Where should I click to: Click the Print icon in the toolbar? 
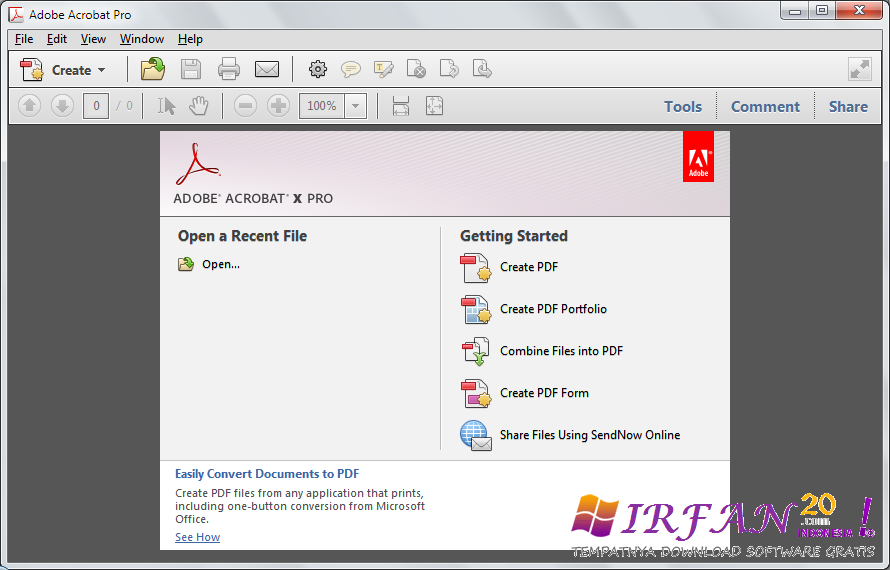[x=229, y=69]
